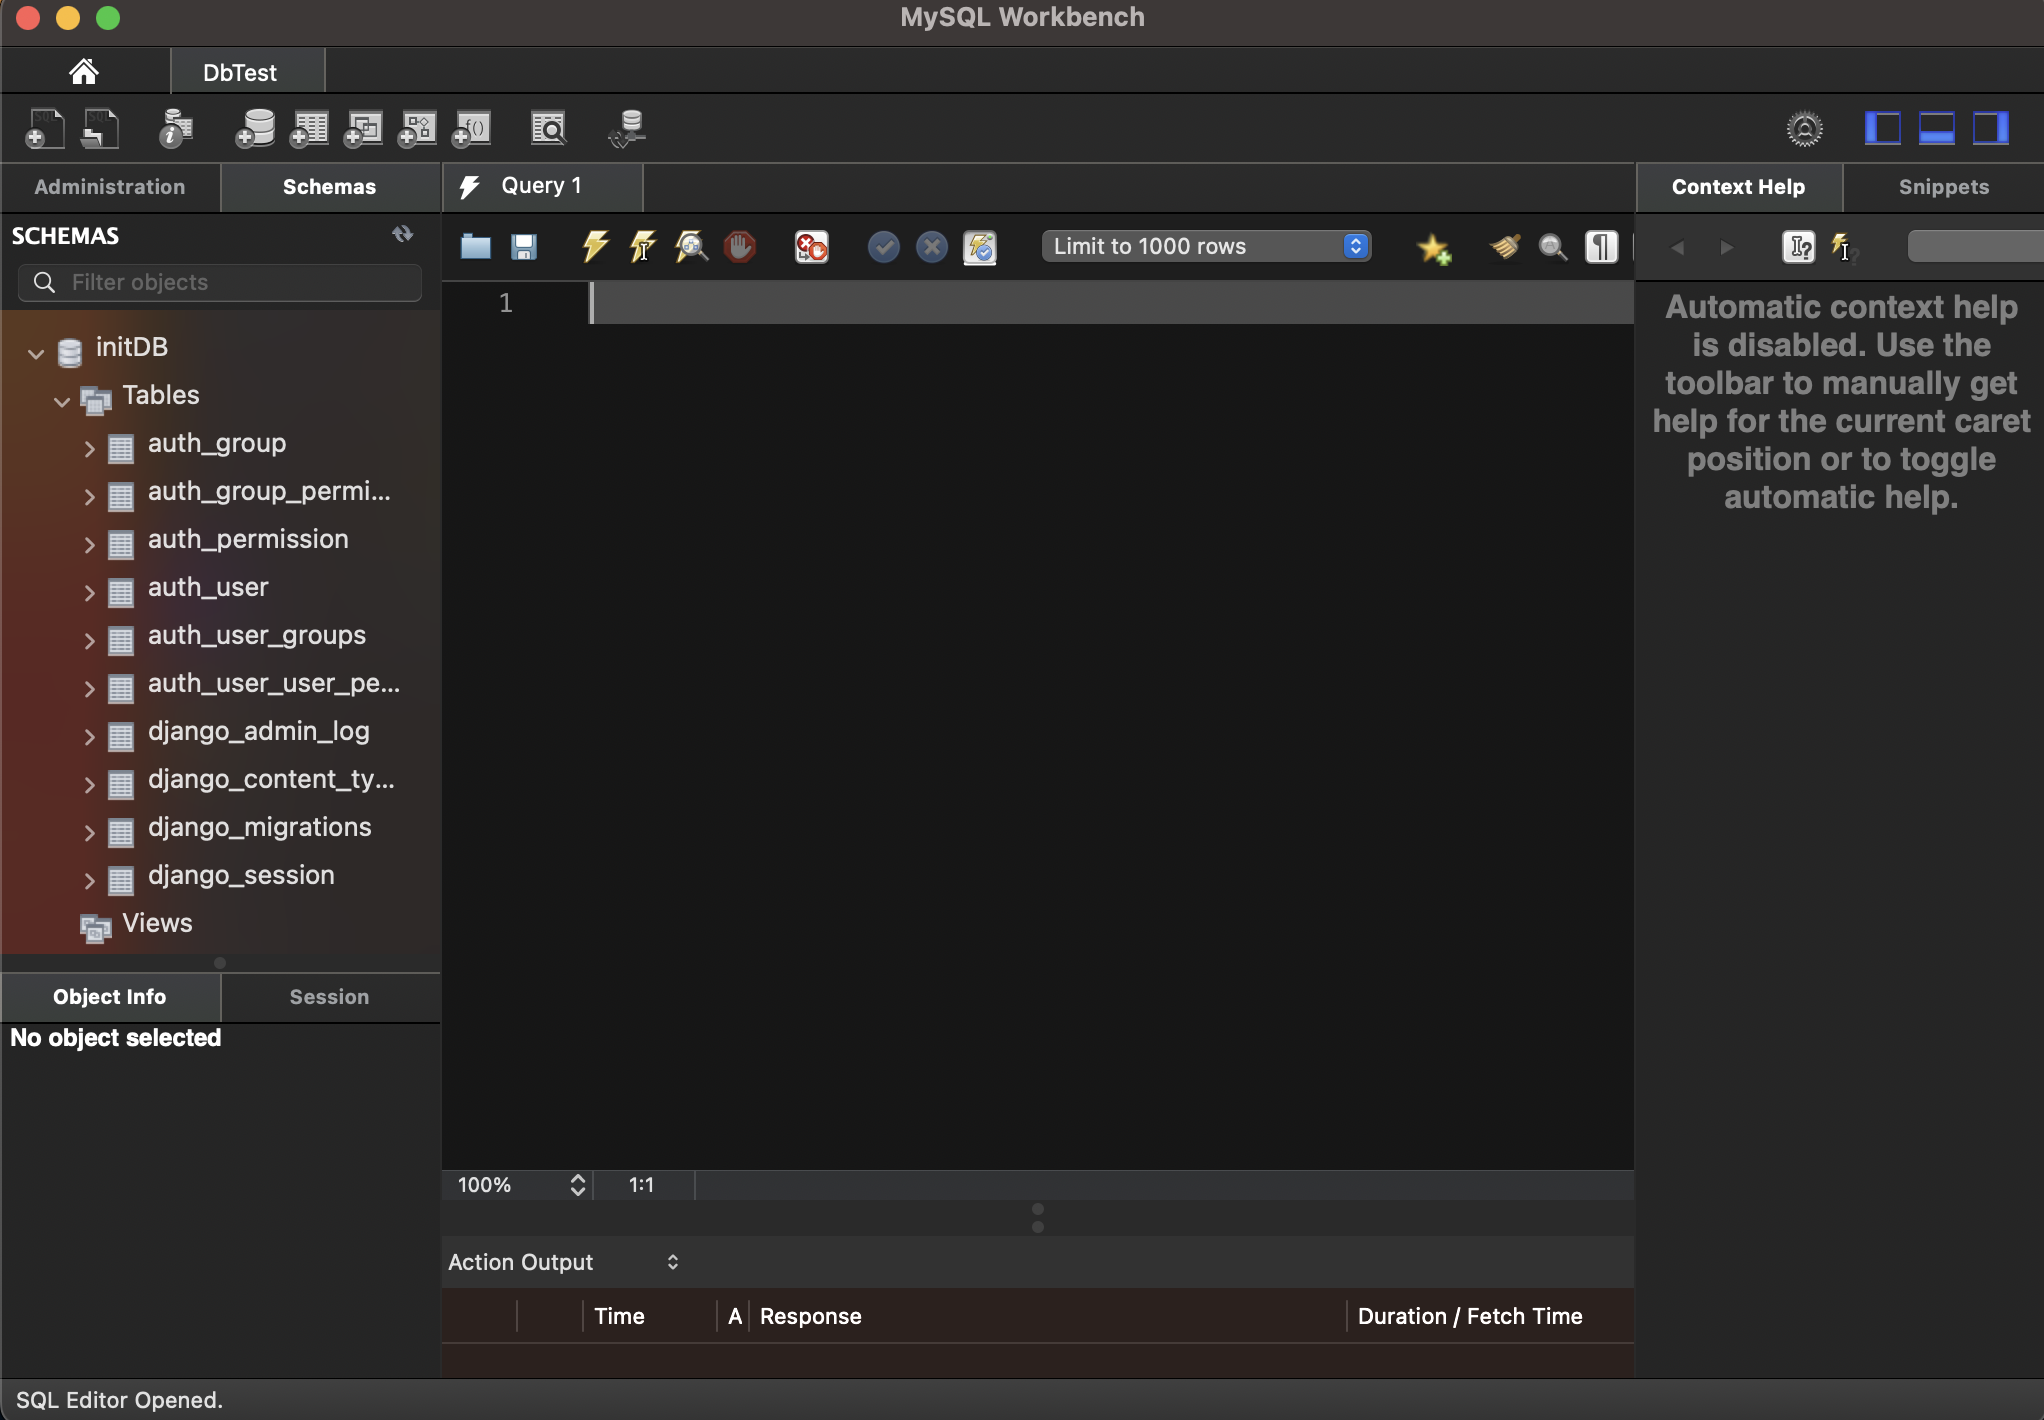2044x1420 pixels.
Task: Open find panel with the magnifier icon
Action: pos(1553,247)
